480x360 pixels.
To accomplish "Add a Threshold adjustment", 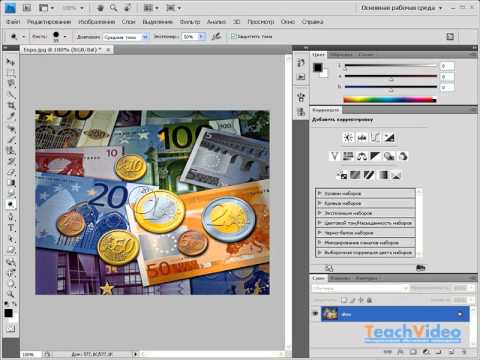I will pyautogui.click(x=369, y=175).
